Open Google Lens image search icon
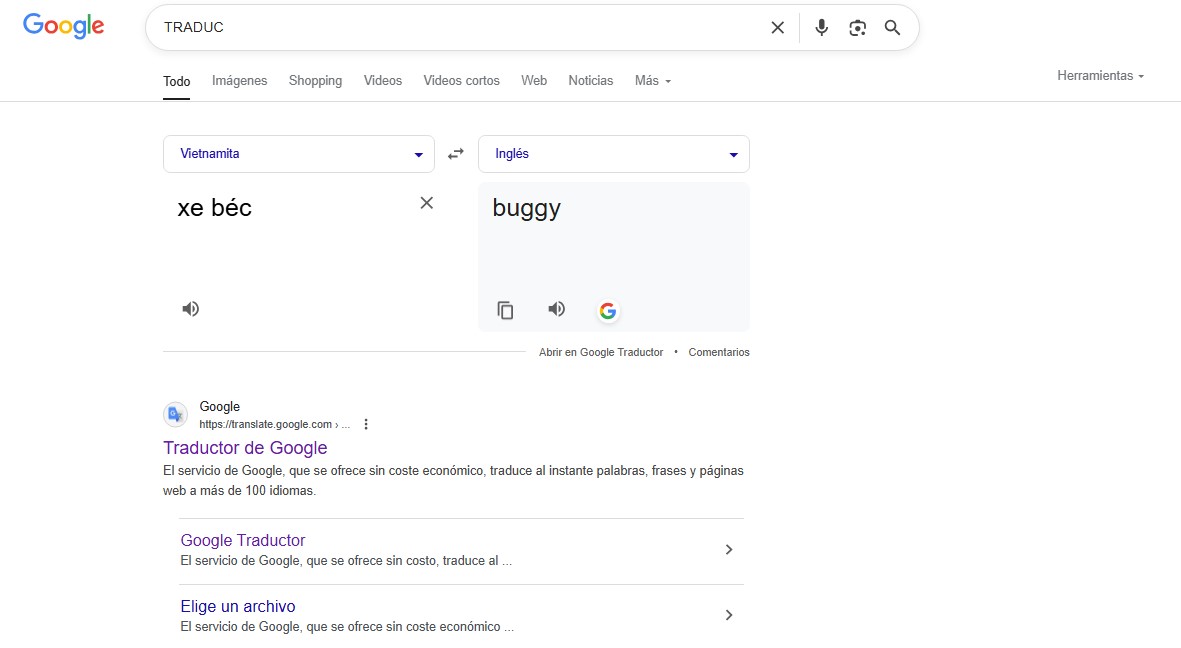 (857, 28)
